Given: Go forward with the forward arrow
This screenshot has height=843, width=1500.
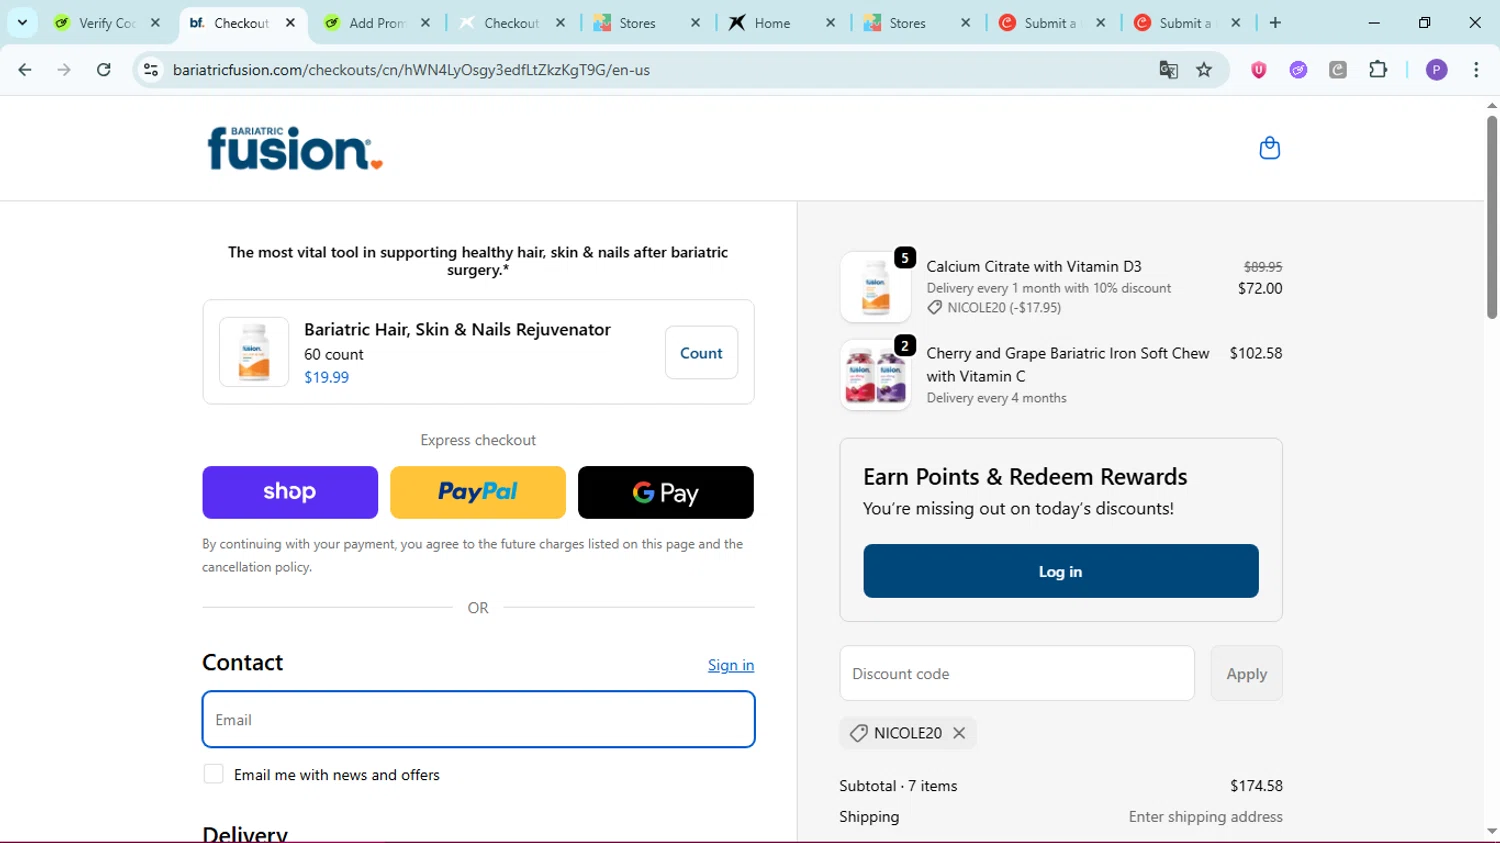Looking at the screenshot, I should pos(64,70).
